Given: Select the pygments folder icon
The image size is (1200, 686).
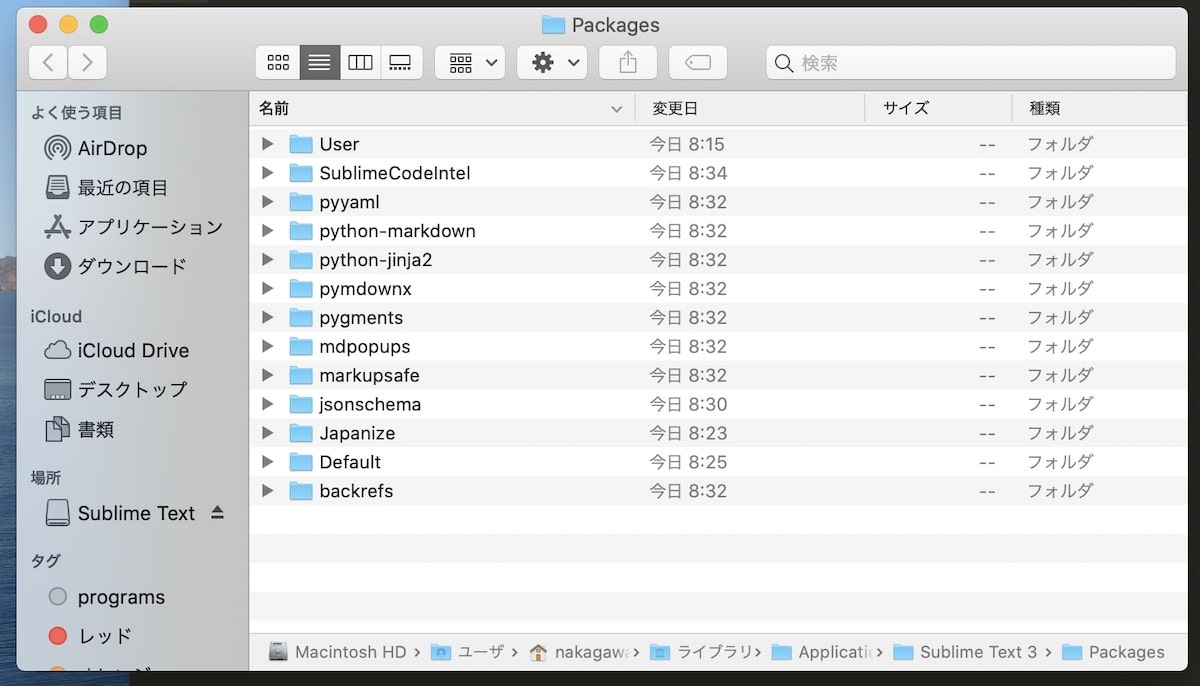Looking at the screenshot, I should 301,318.
